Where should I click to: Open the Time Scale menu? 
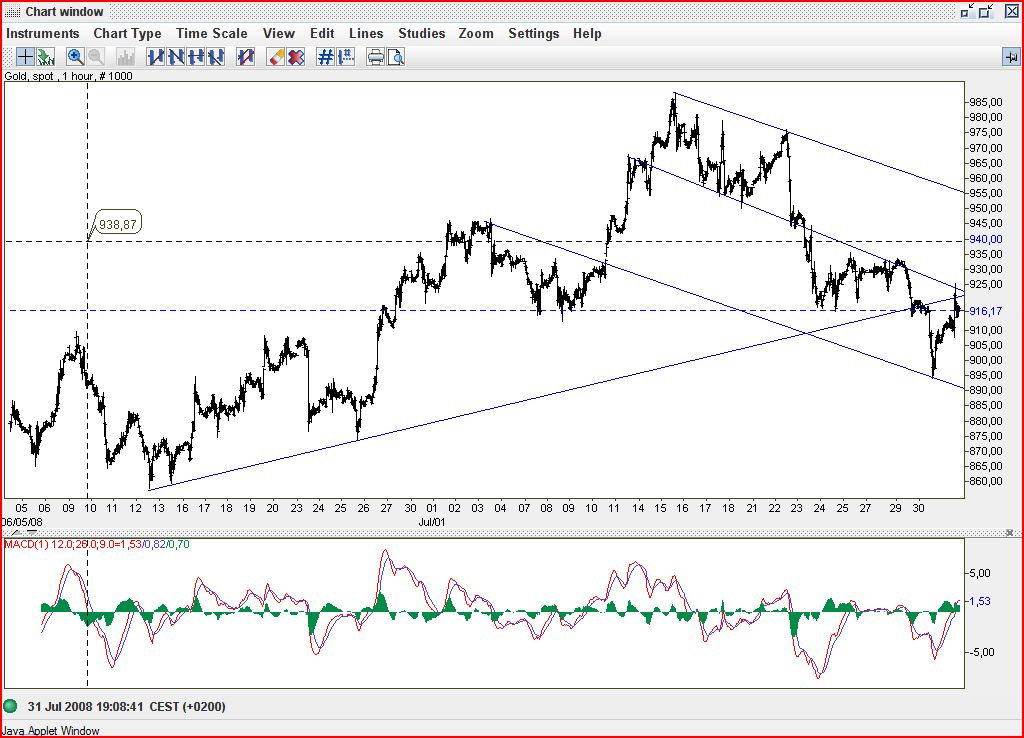click(x=212, y=33)
